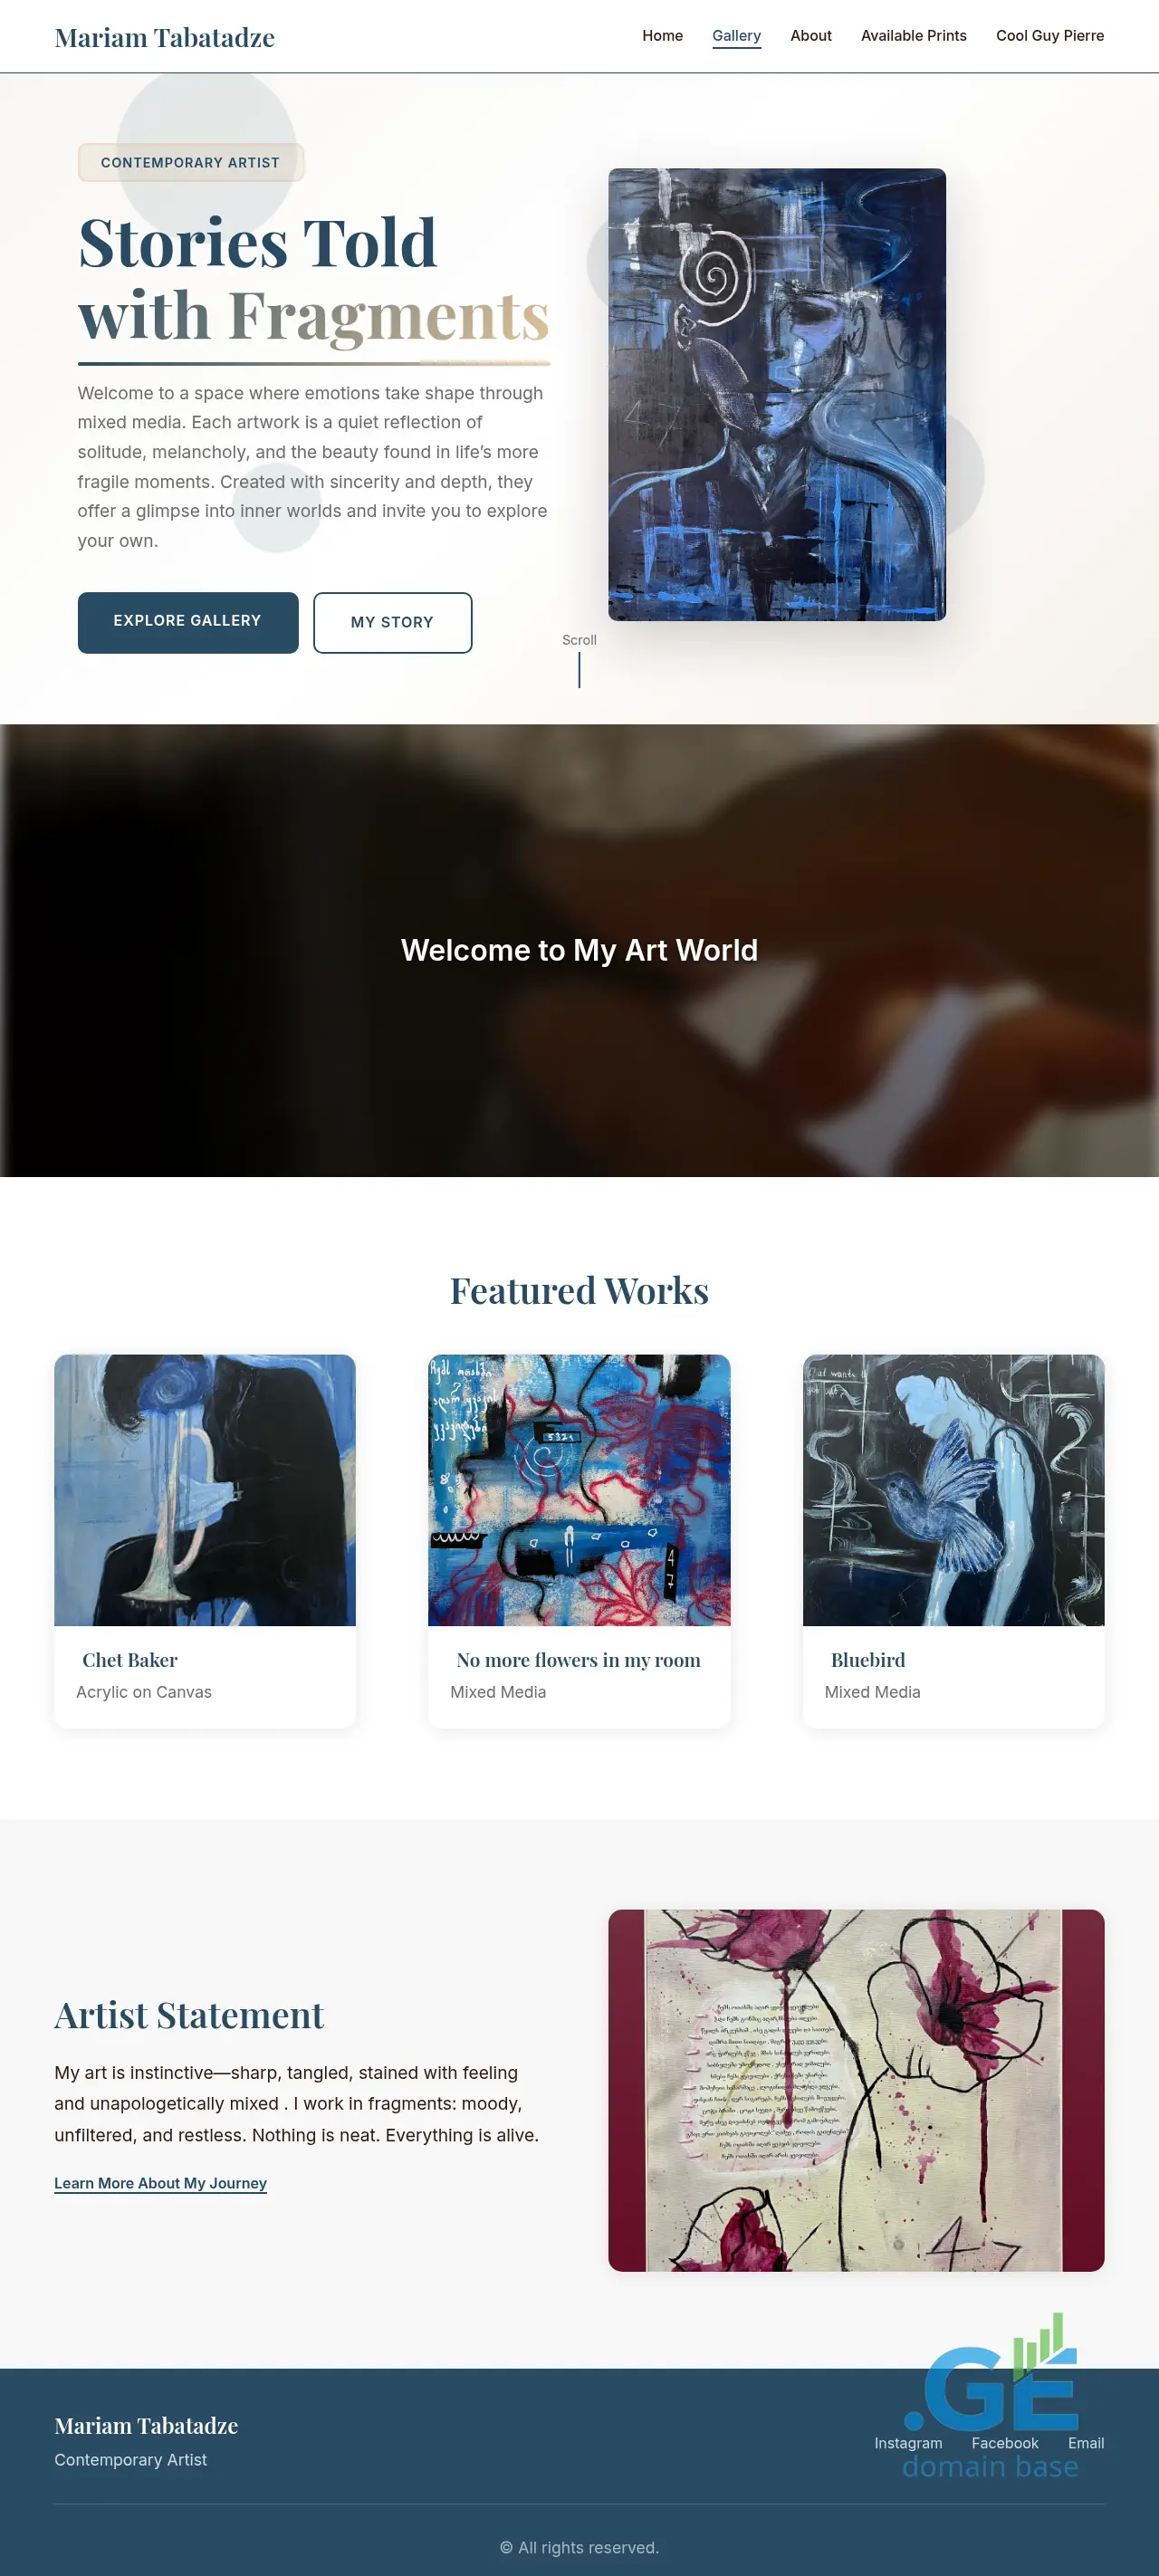Click the My Story button
1159x2576 pixels.
point(392,622)
